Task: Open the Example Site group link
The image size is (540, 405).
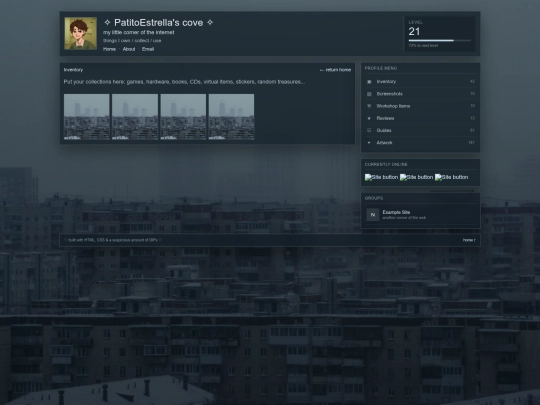Action: (x=396, y=212)
